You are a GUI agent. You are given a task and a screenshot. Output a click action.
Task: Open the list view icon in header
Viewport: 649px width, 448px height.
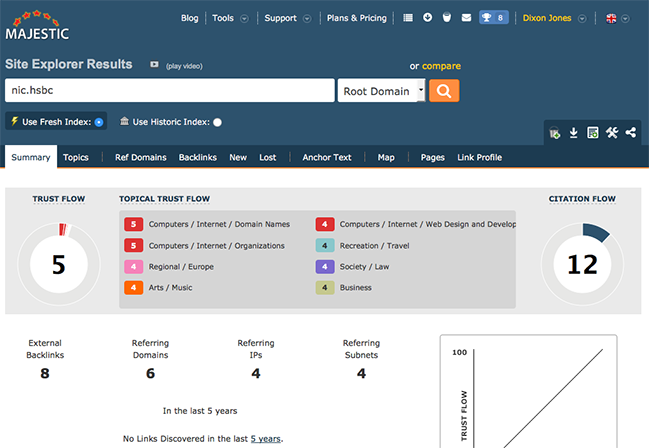point(408,18)
